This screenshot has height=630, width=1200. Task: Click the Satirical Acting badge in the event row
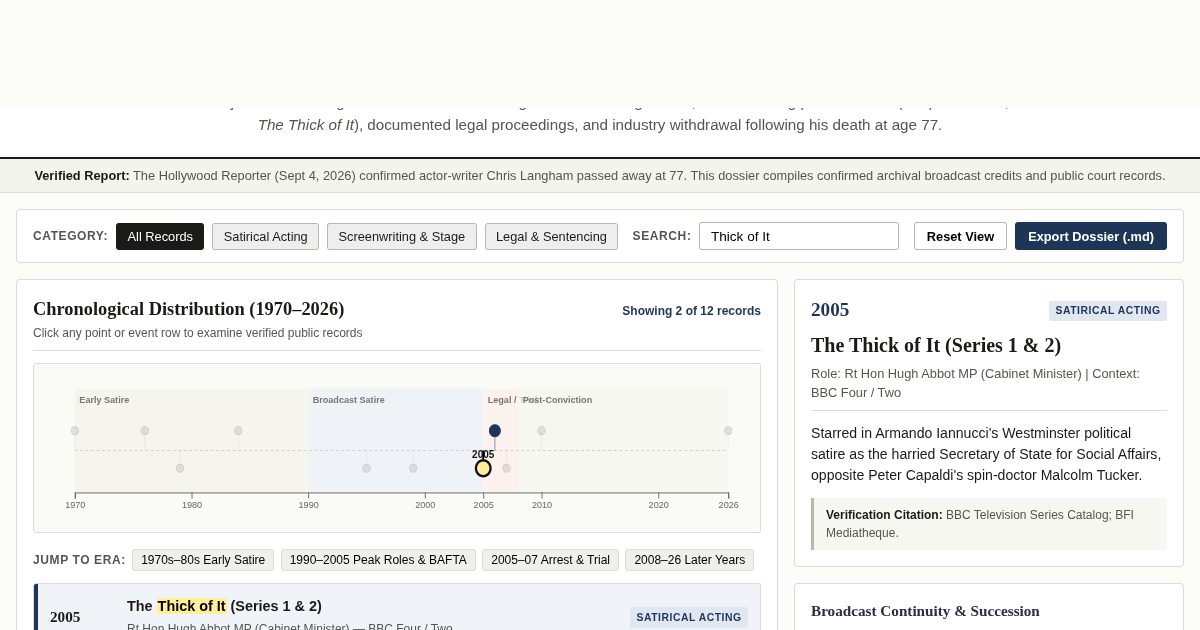tap(689, 618)
